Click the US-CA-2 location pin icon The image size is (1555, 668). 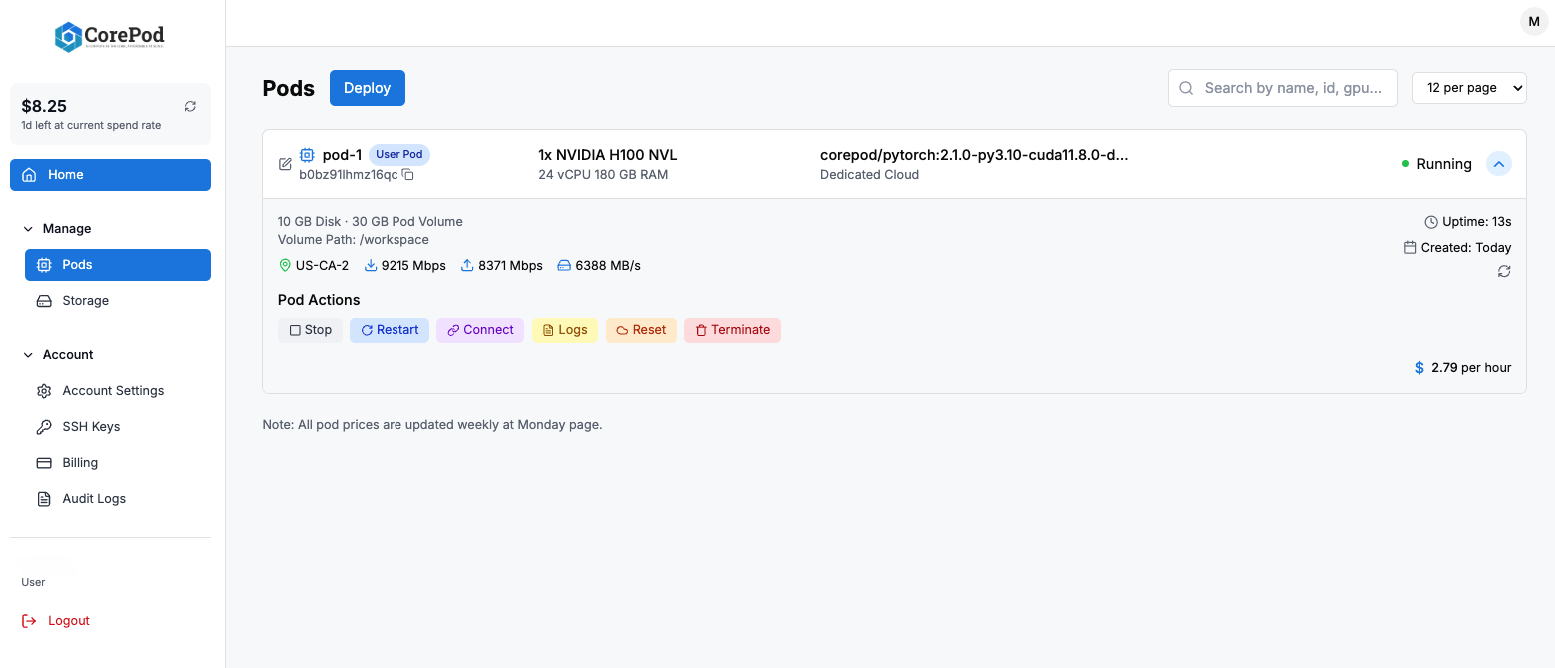tap(285, 266)
